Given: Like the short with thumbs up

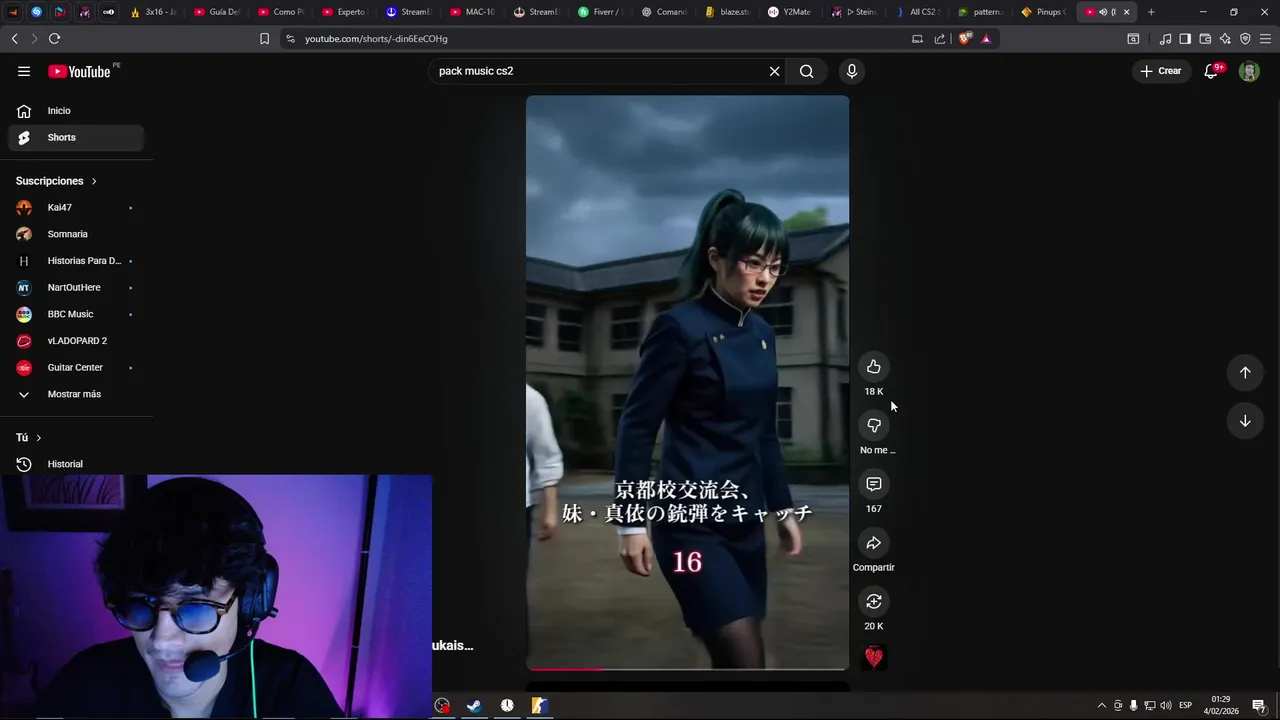Looking at the screenshot, I should [874, 367].
